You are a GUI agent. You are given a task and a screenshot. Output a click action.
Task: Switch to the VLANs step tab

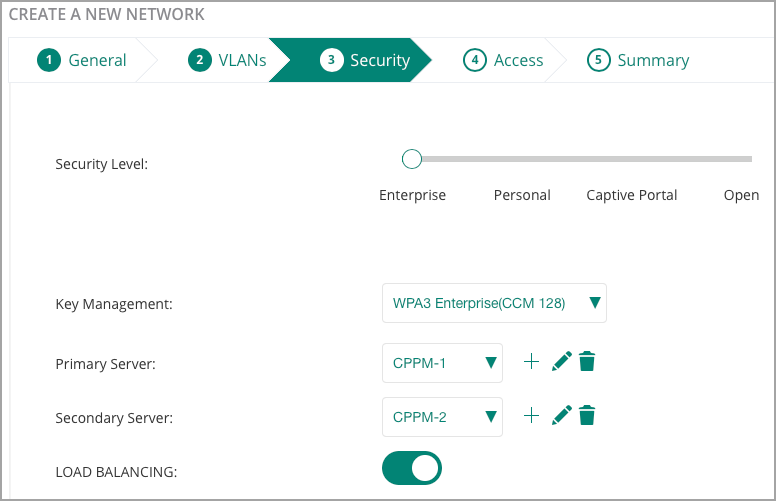click(x=227, y=60)
